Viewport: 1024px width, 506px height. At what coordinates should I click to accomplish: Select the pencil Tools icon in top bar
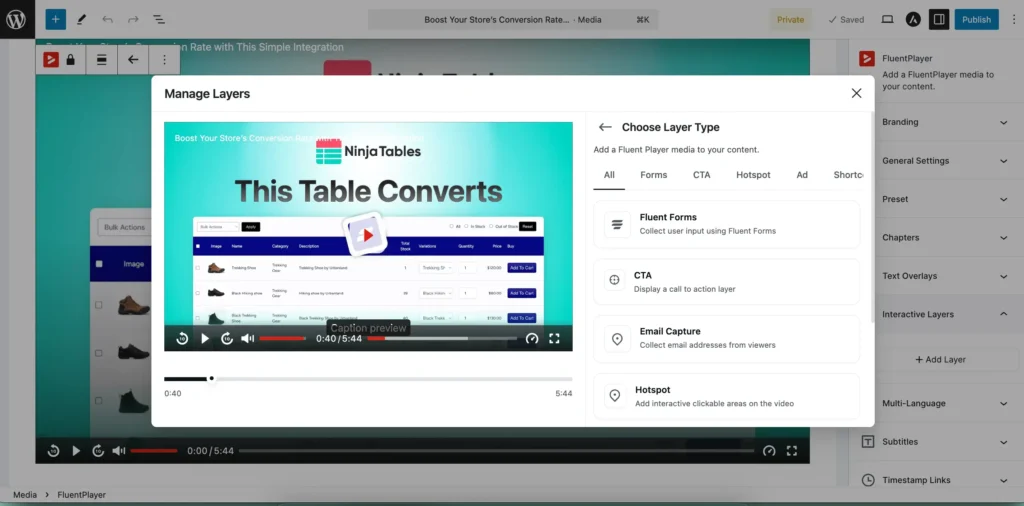tap(82, 20)
